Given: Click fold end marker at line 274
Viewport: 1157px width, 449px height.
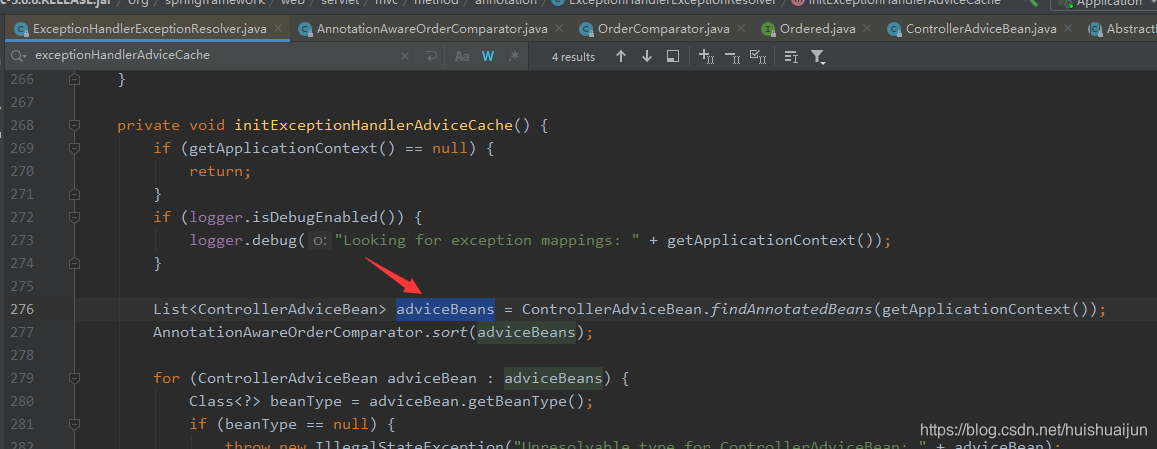Looking at the screenshot, I should [74, 263].
